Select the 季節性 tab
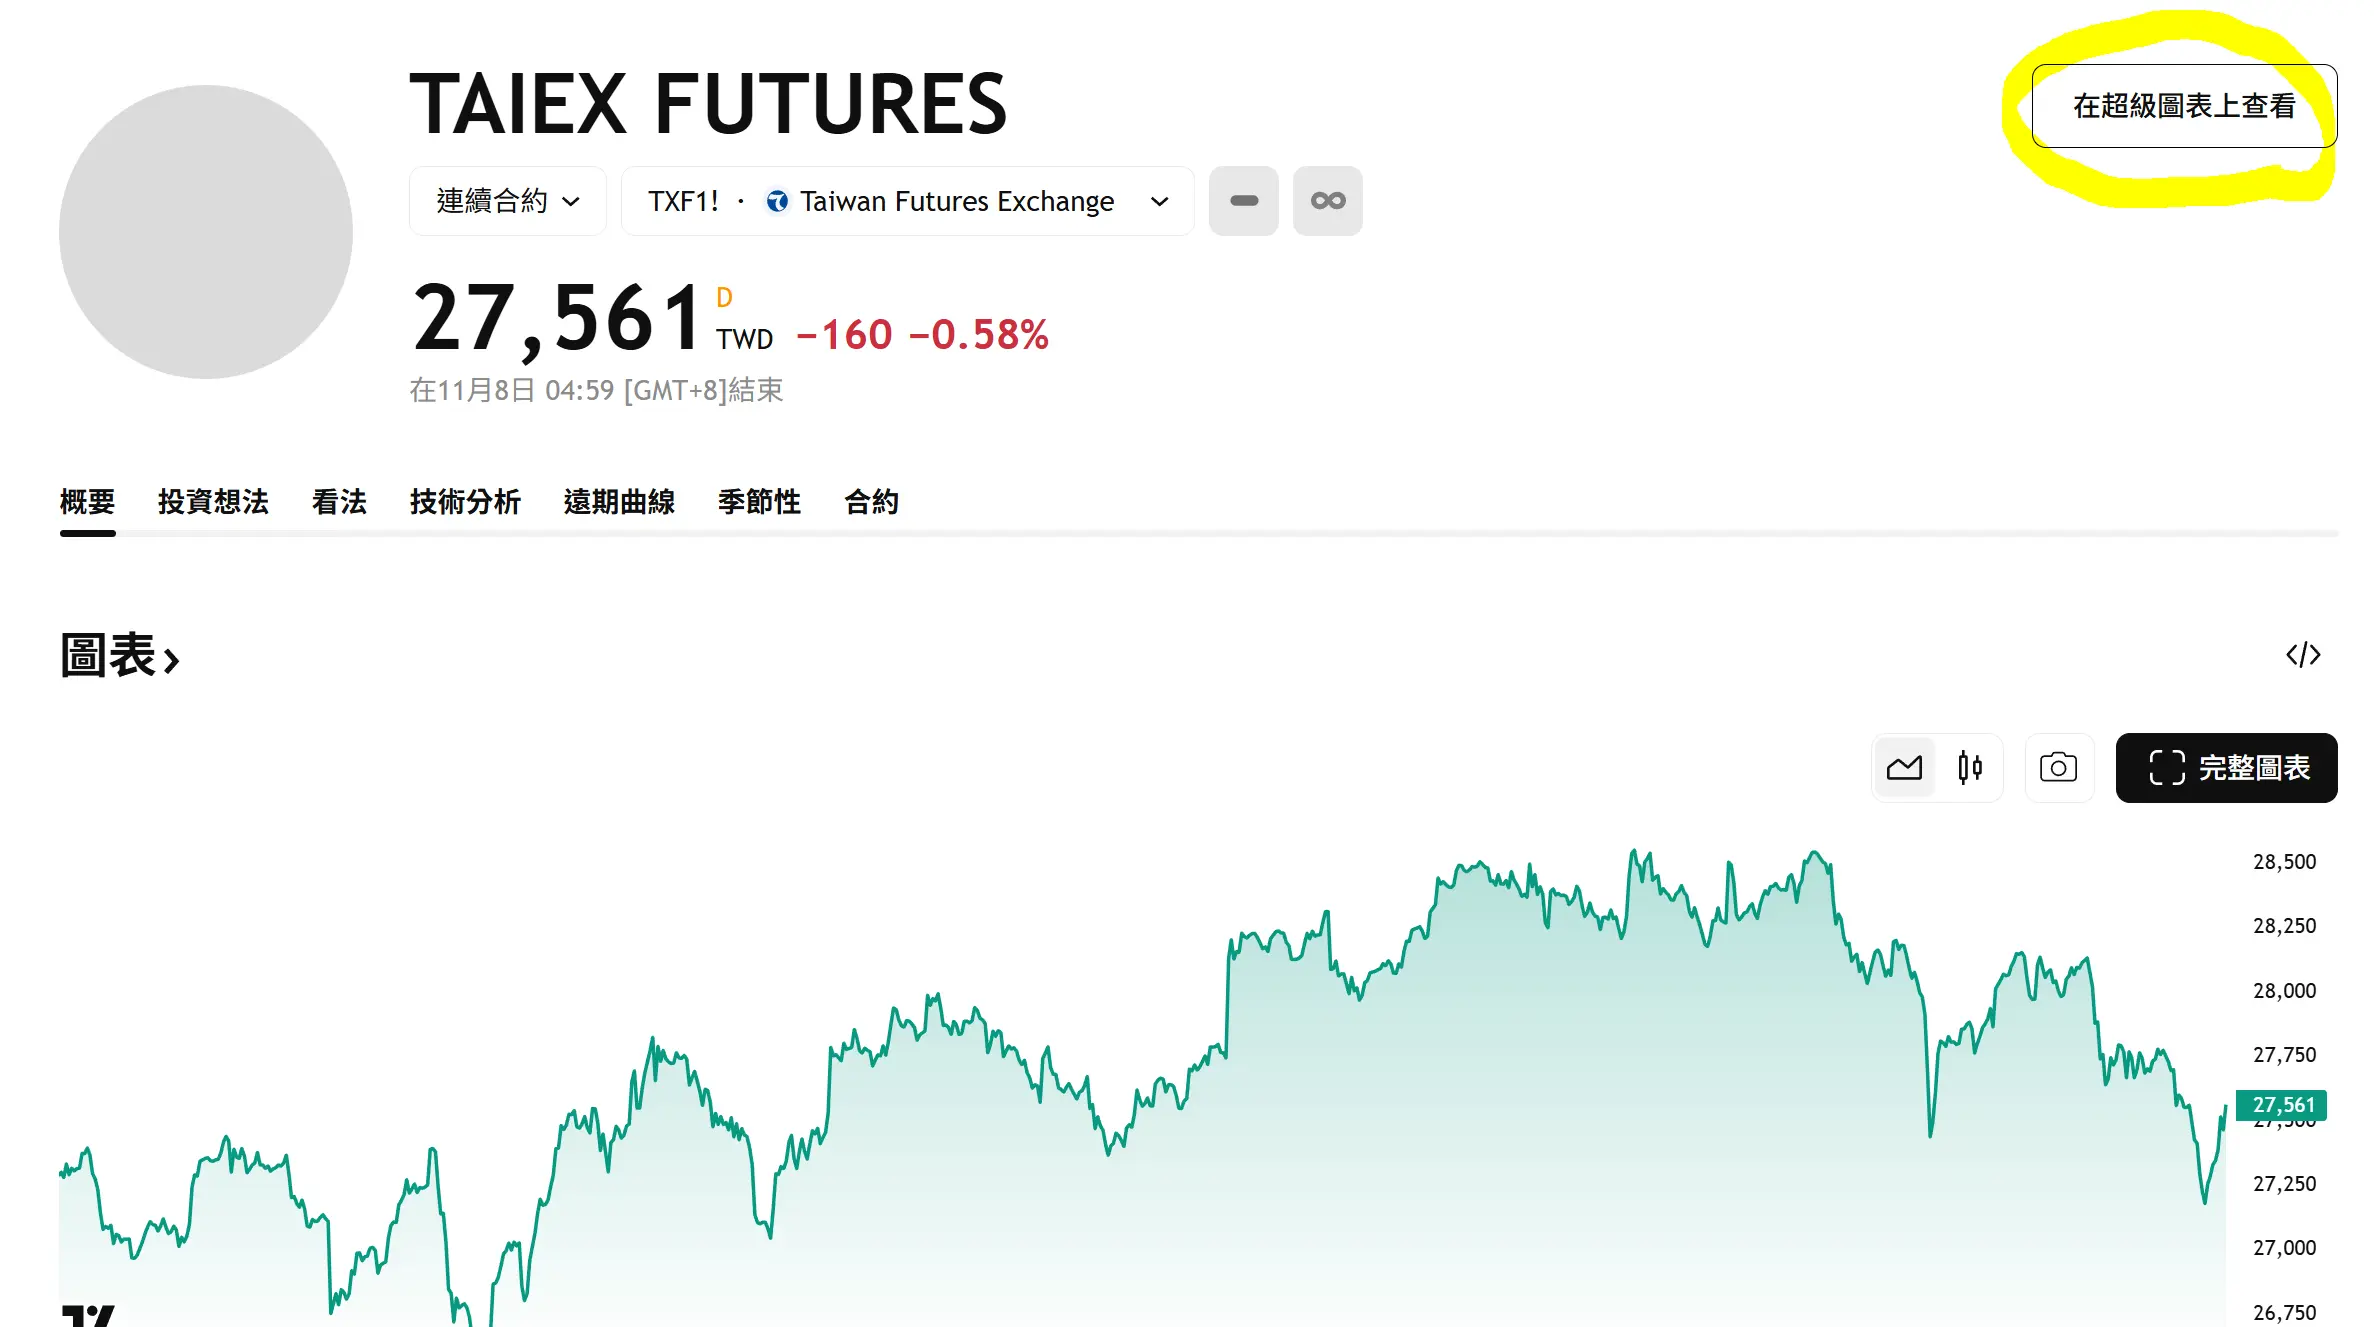The height and width of the screenshot is (1327, 2374). (759, 502)
